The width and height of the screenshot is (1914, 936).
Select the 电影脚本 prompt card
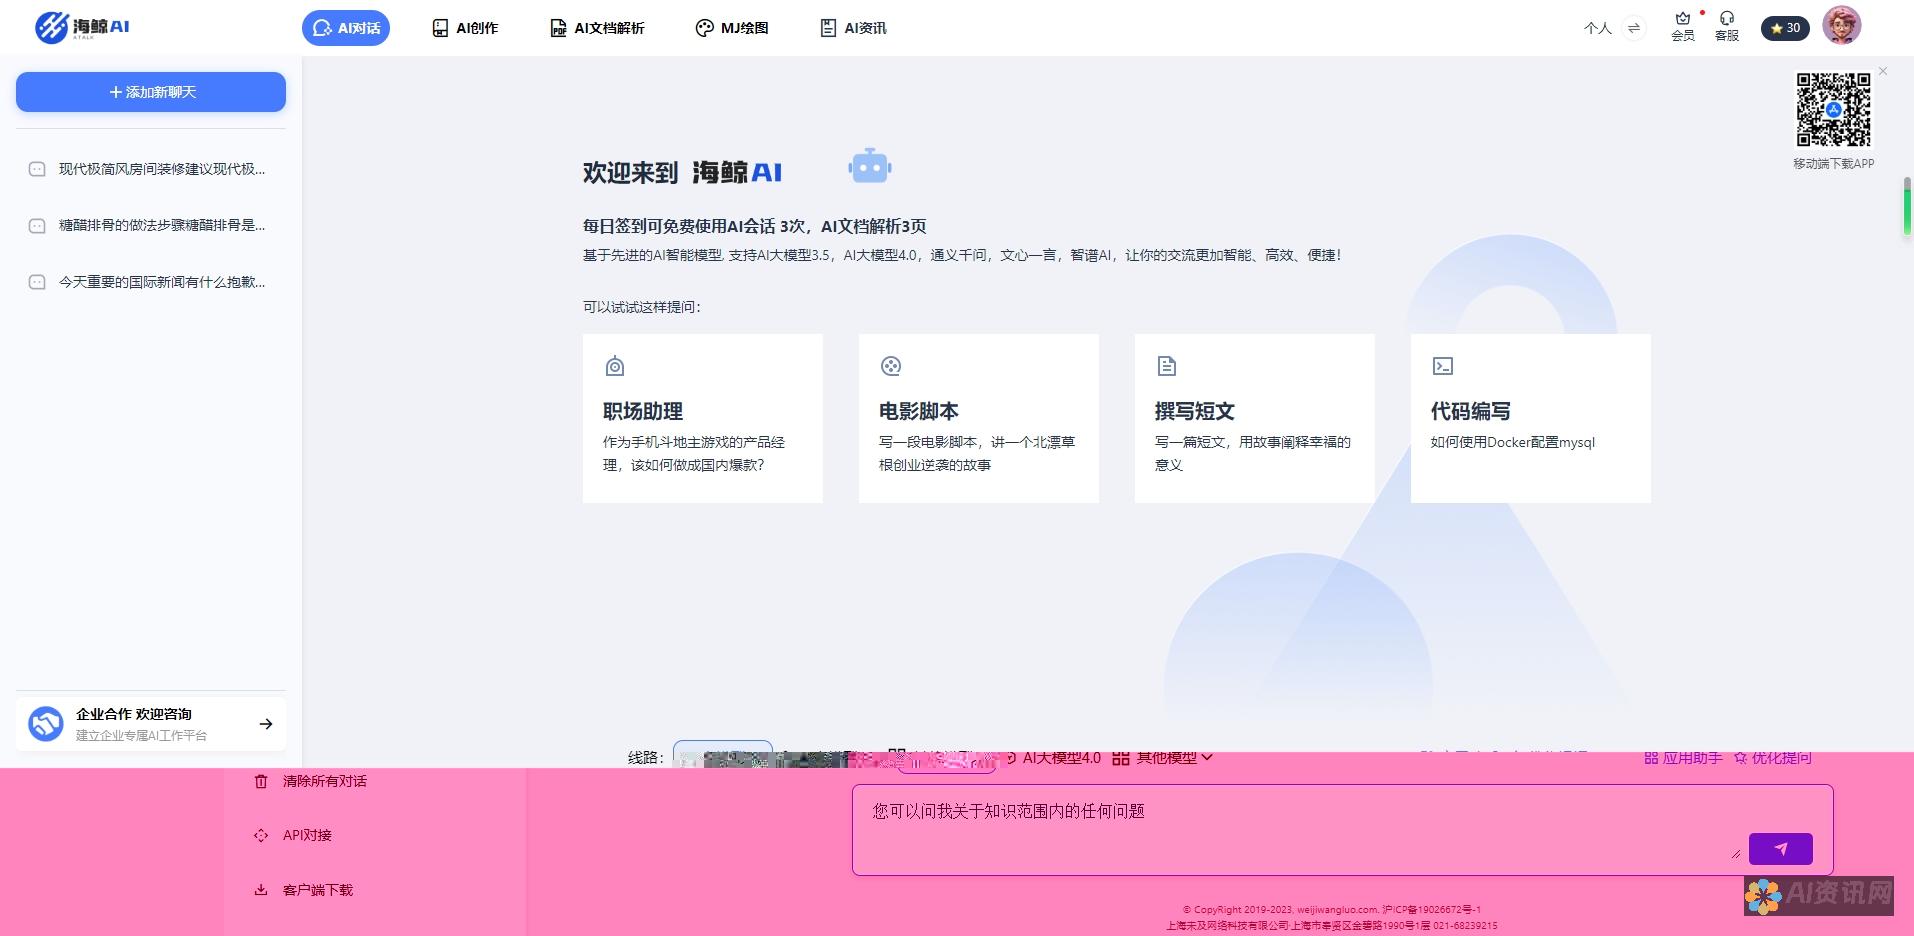click(x=979, y=418)
